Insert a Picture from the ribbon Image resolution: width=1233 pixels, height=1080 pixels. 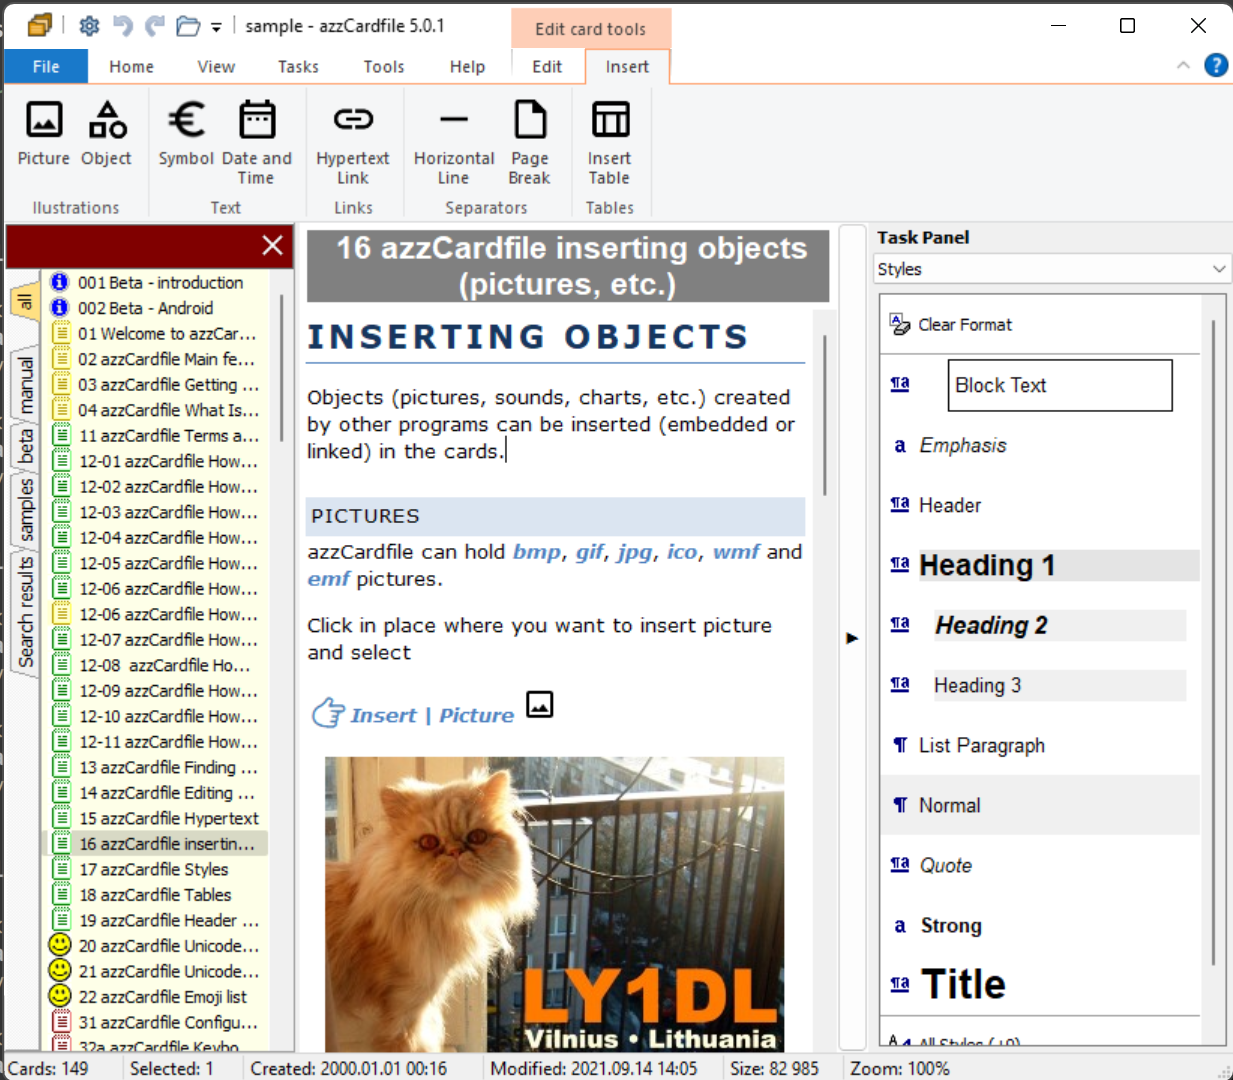43,133
